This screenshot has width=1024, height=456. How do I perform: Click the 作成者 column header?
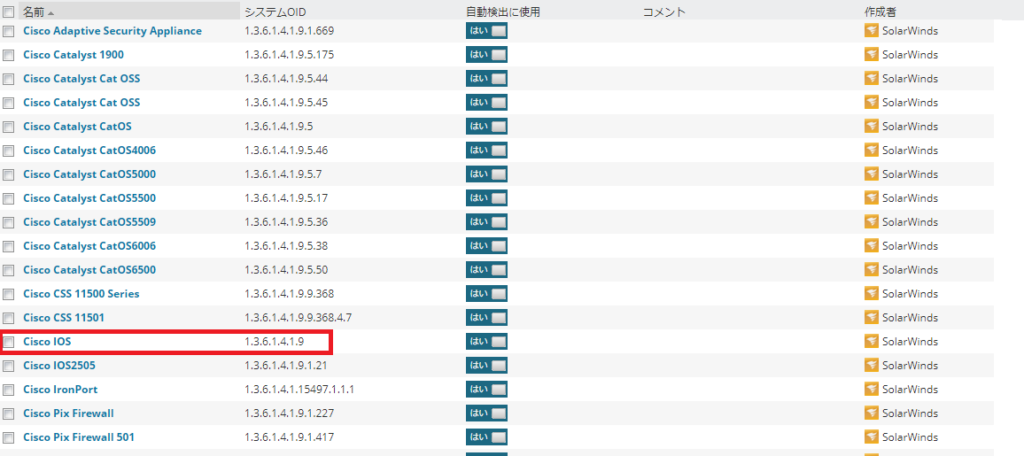click(x=879, y=12)
